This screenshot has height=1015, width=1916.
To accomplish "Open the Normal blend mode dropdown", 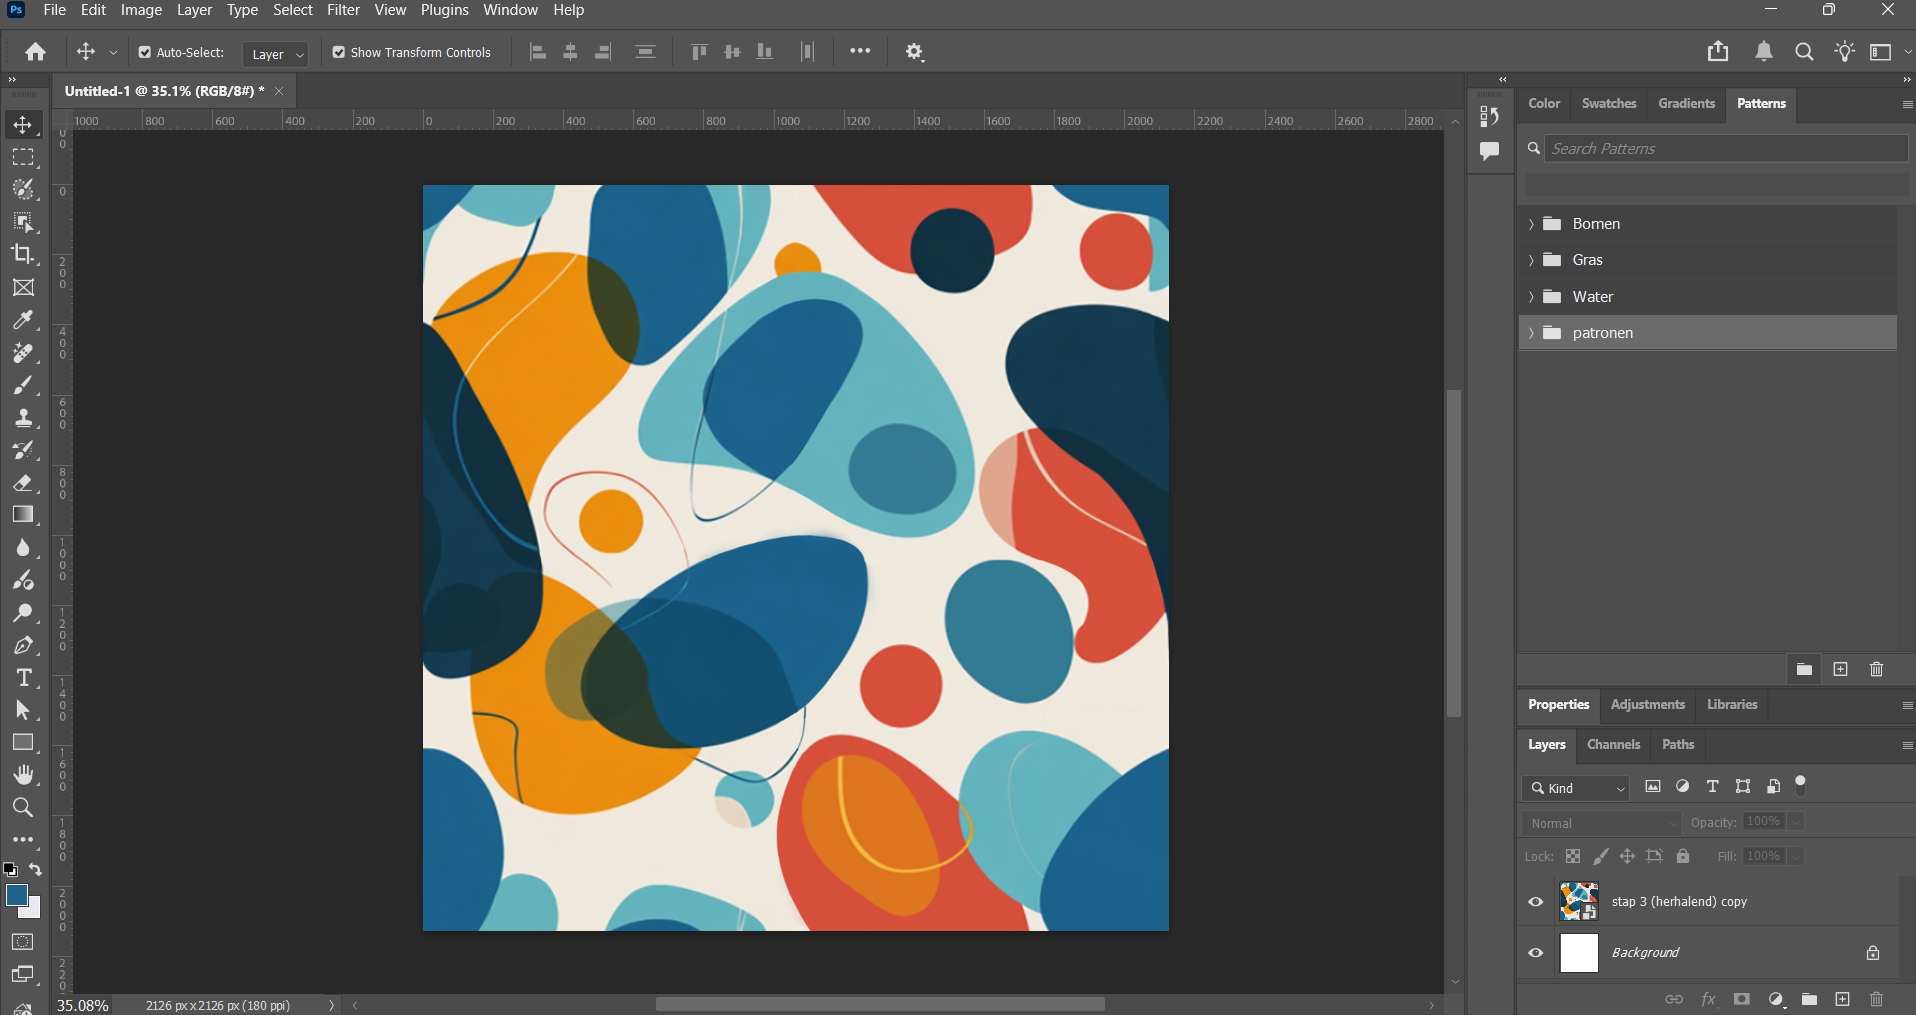I will click(x=1602, y=823).
